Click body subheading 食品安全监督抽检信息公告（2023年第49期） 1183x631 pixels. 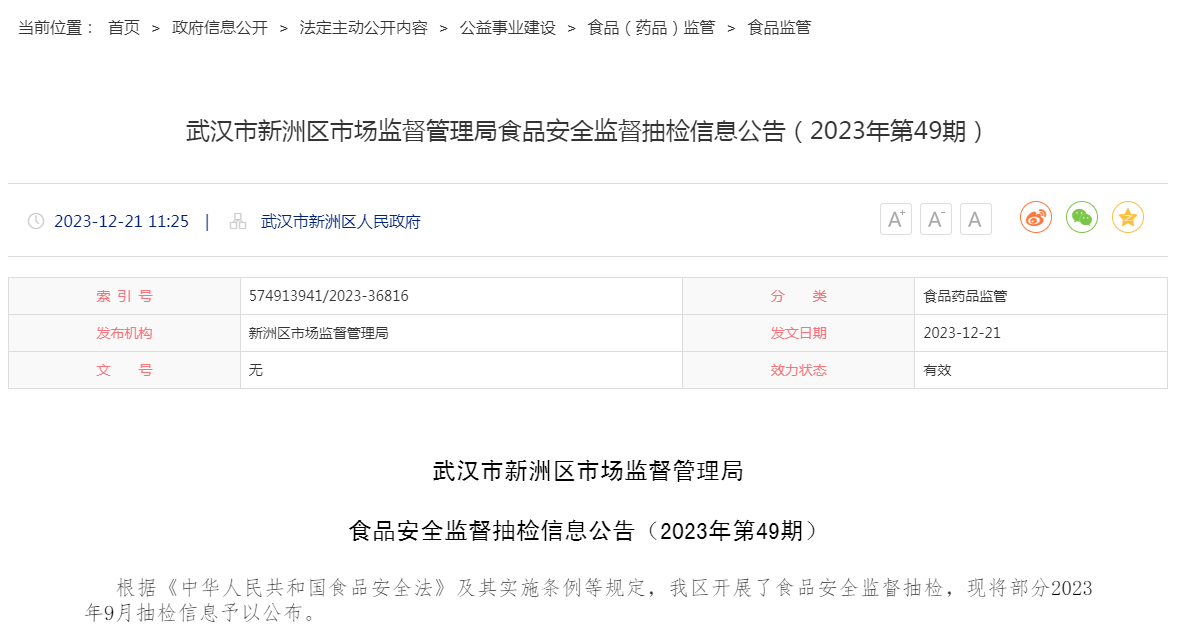585,531
